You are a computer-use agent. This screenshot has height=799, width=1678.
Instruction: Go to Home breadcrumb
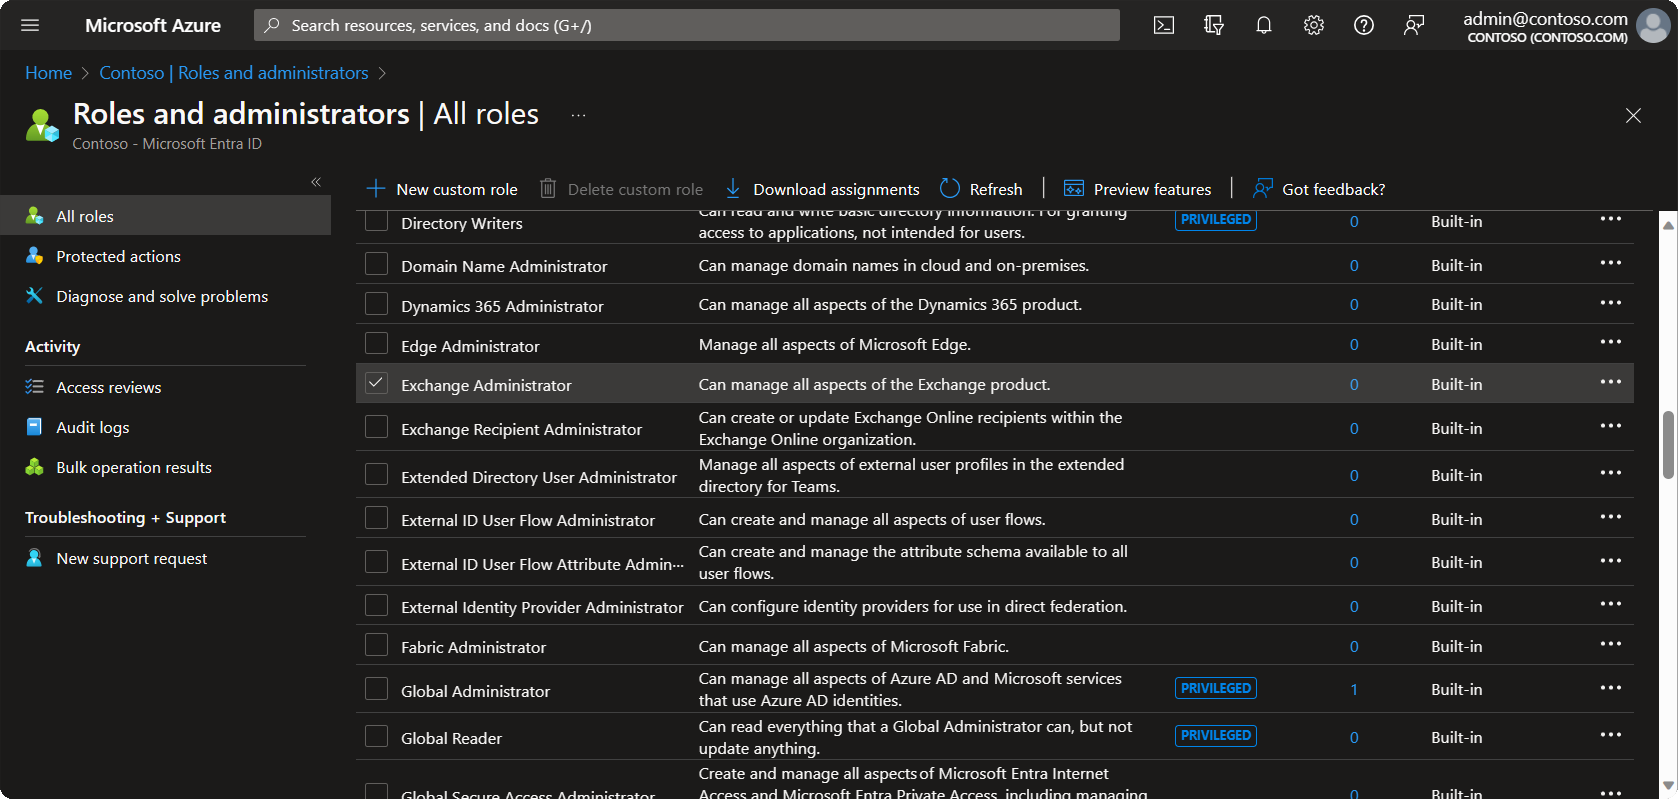[48, 73]
